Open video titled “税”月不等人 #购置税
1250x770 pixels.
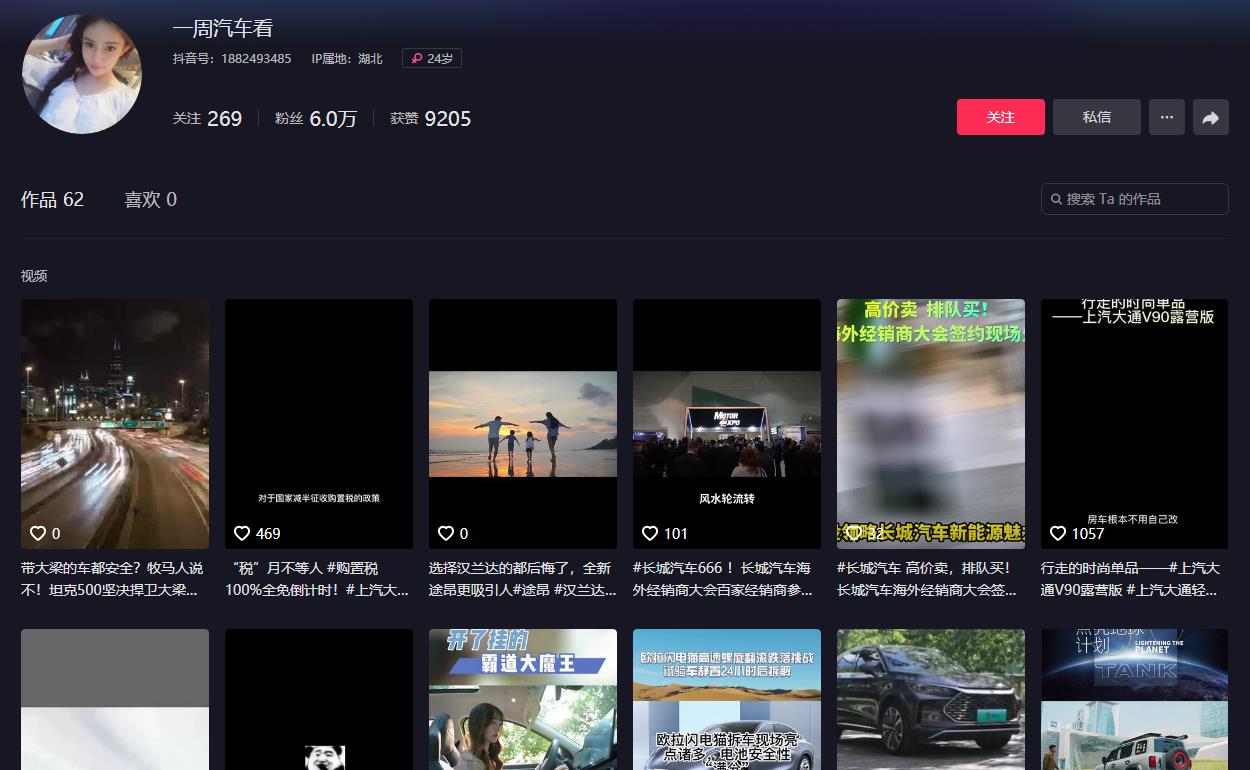317,579
